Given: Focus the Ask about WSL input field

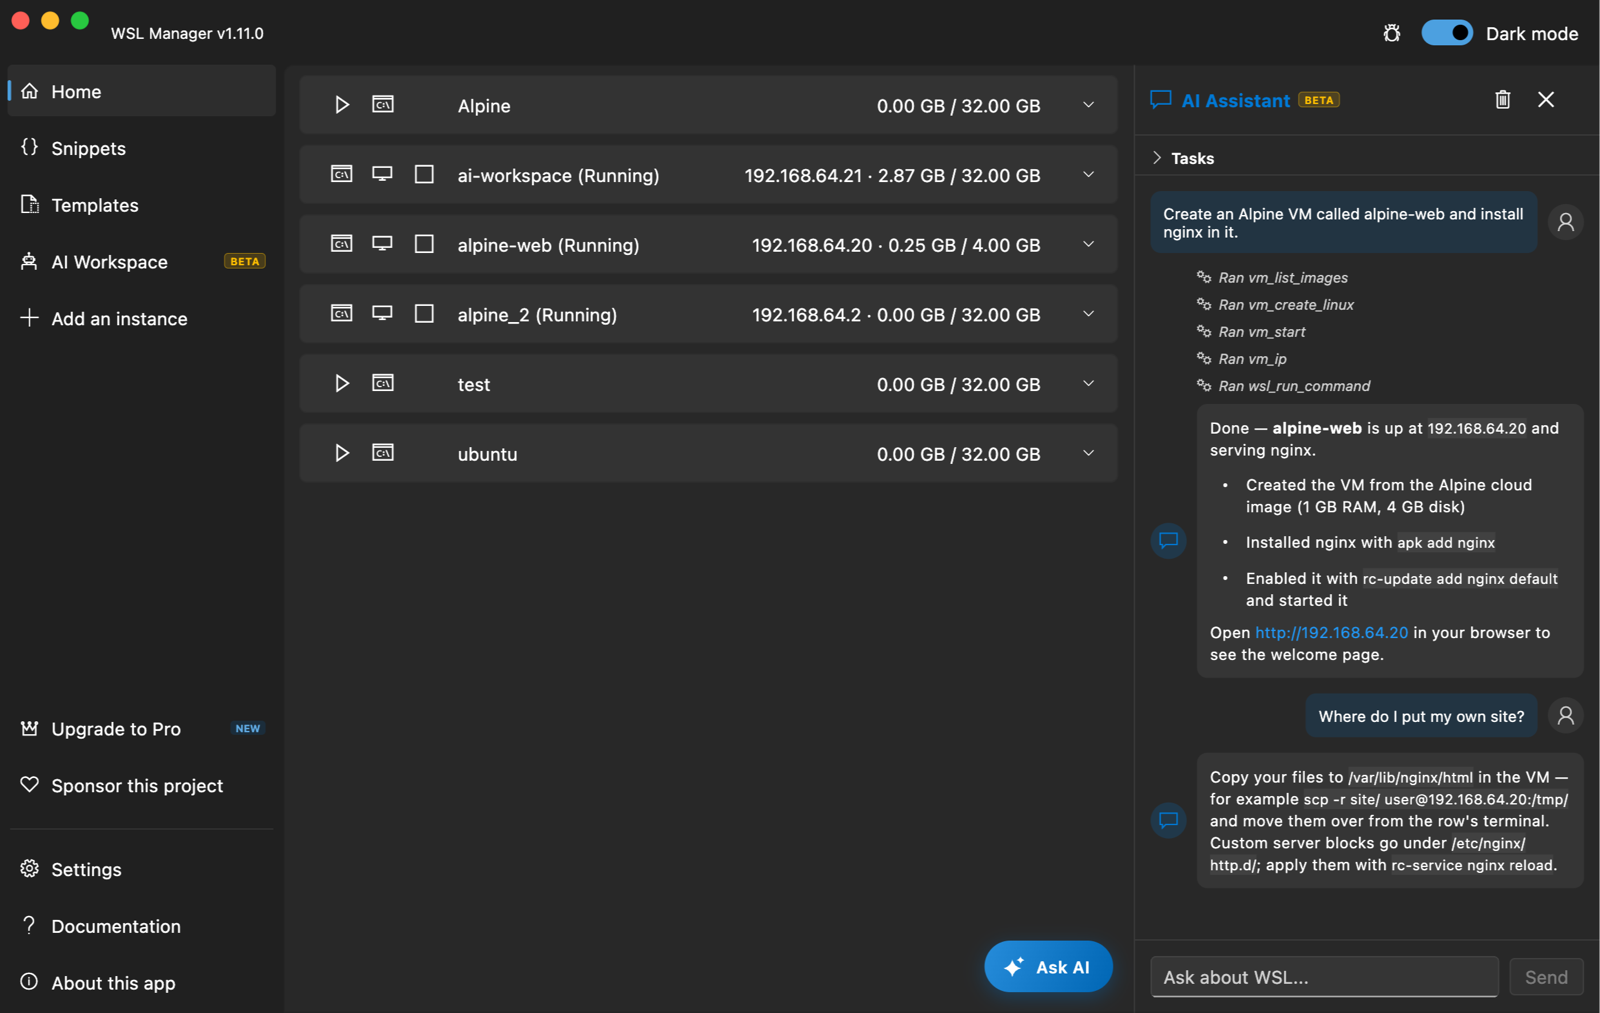Looking at the screenshot, I should [1324, 977].
